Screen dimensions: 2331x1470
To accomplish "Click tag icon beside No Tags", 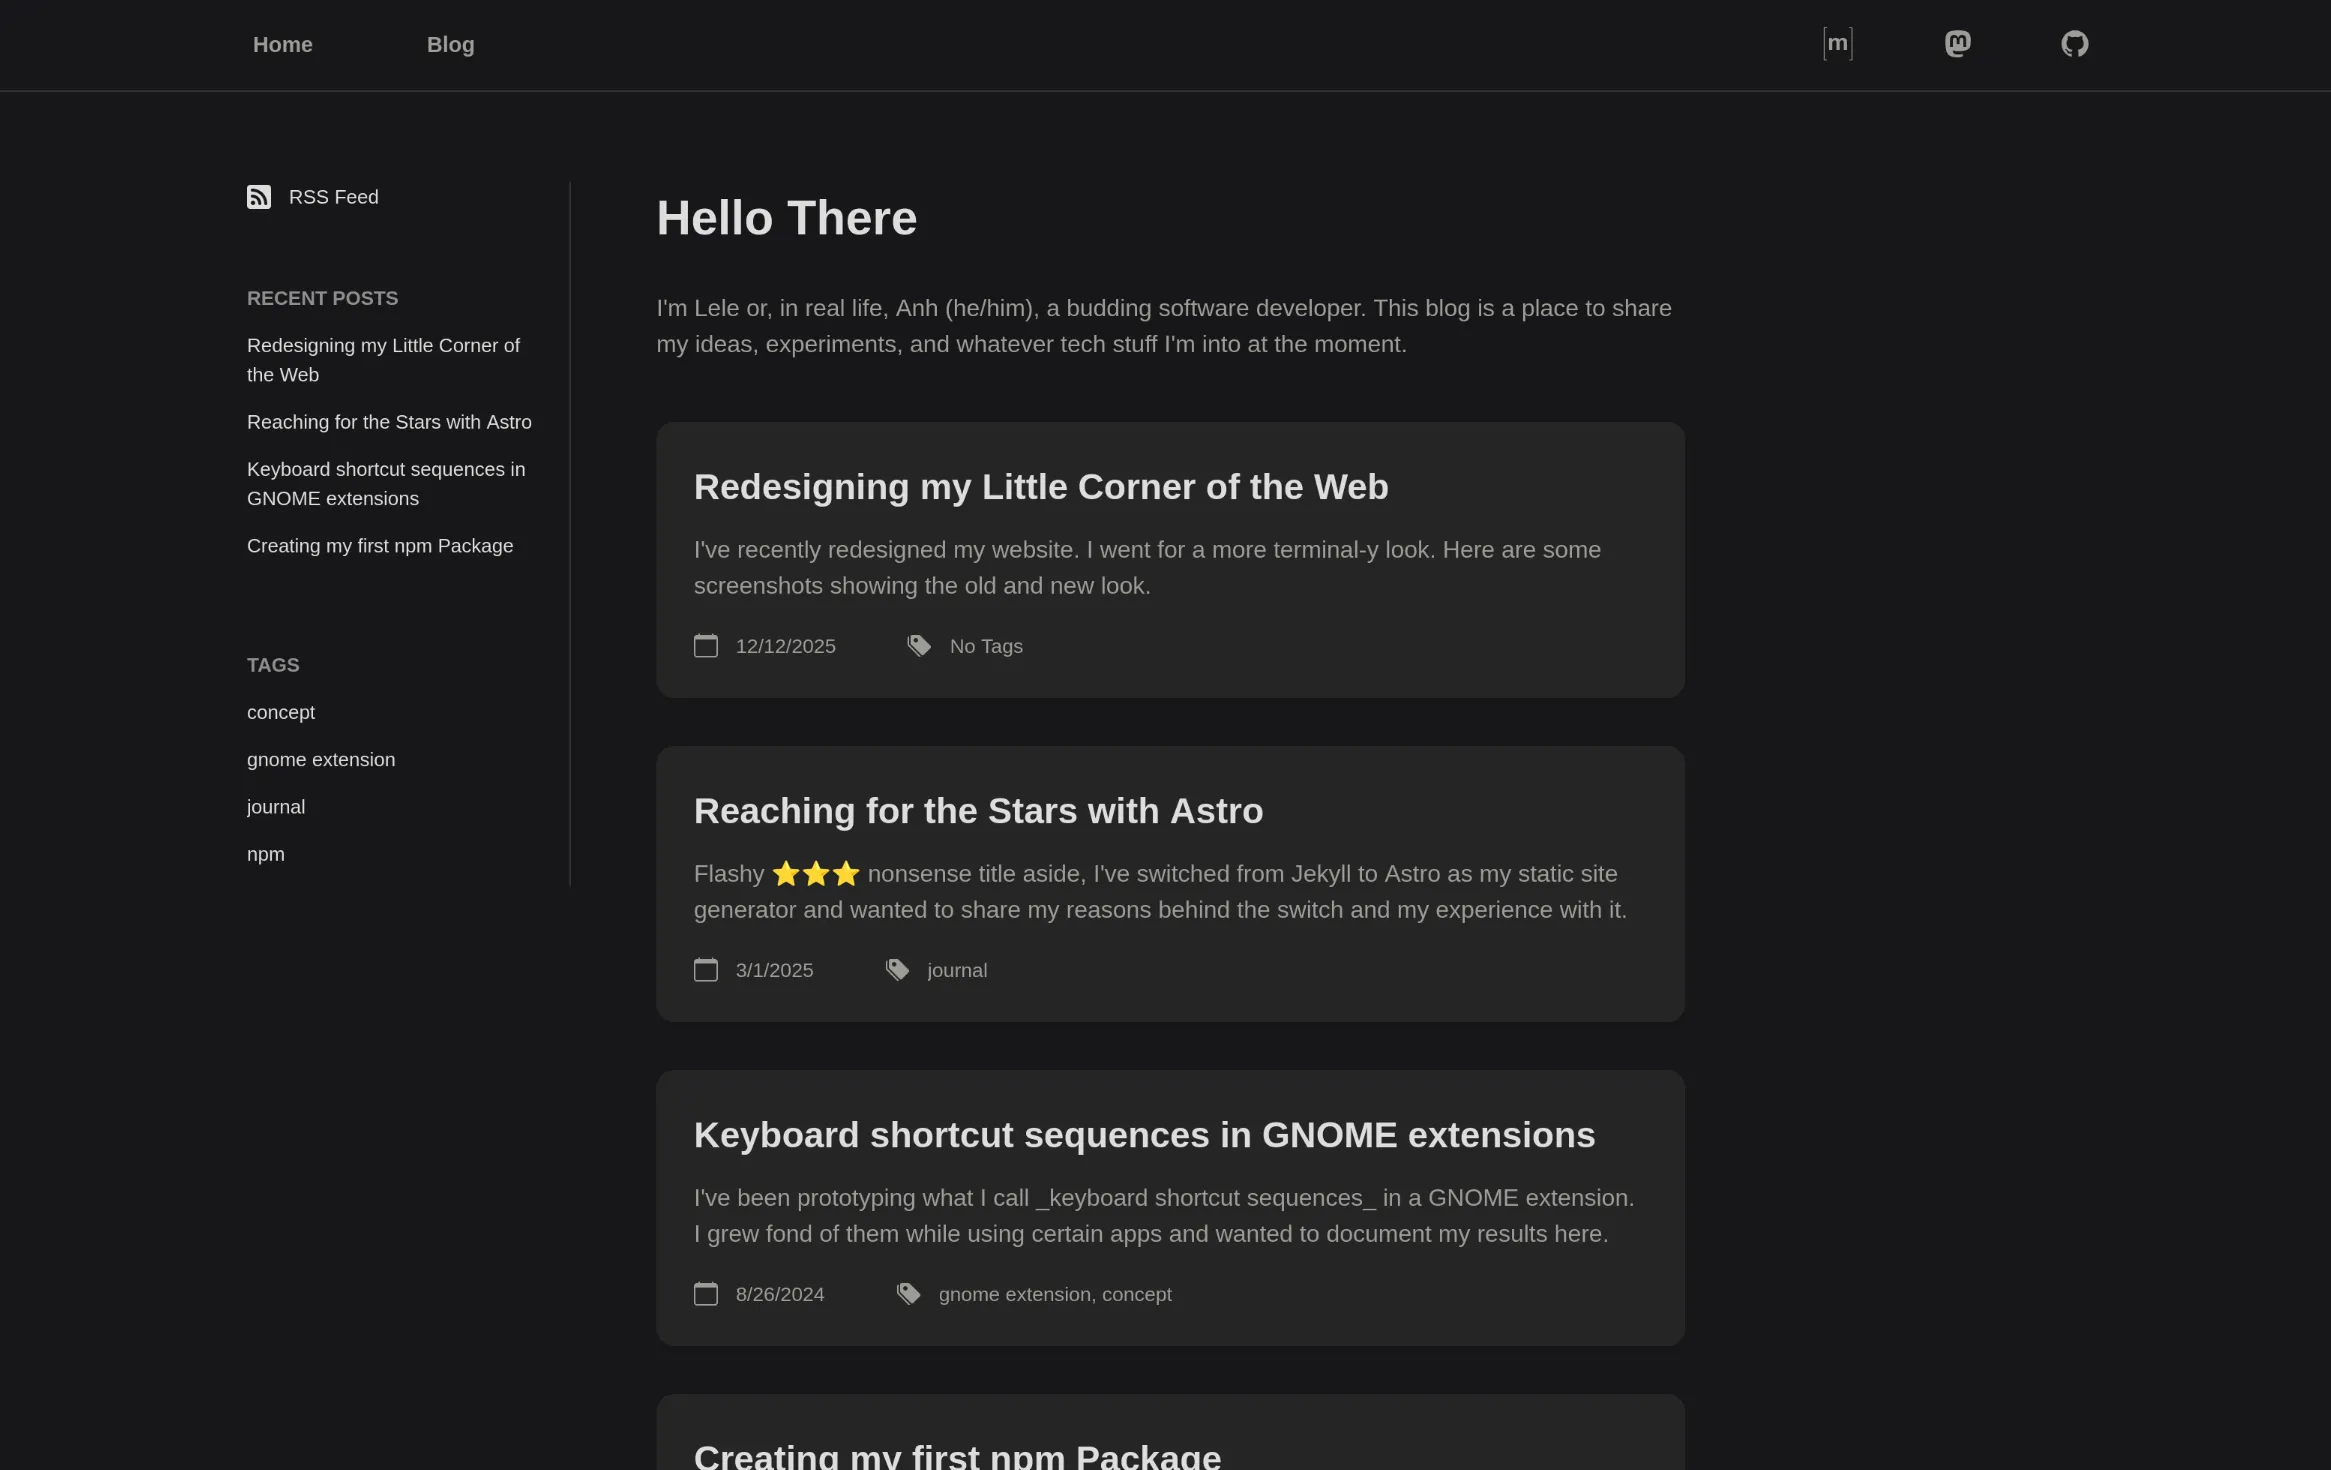I will pos(919,646).
